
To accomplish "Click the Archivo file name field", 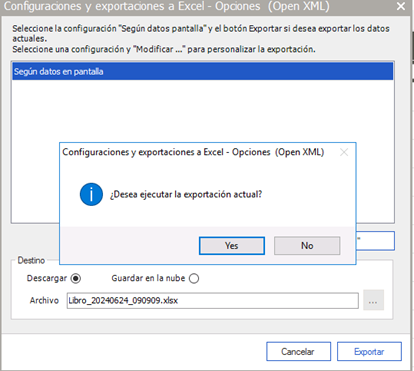I will 212,301.
